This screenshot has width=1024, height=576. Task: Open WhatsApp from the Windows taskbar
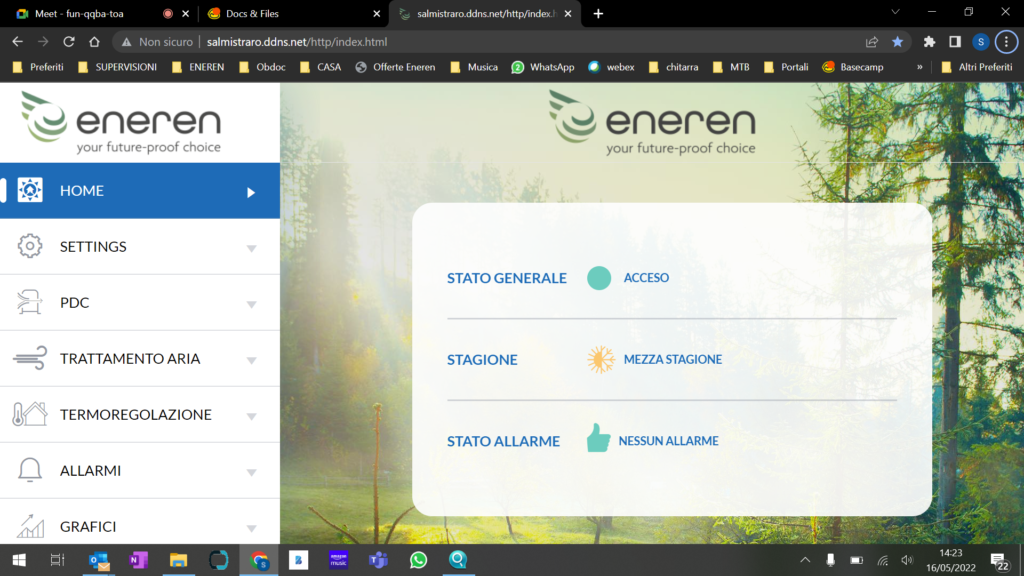pyautogui.click(x=418, y=560)
